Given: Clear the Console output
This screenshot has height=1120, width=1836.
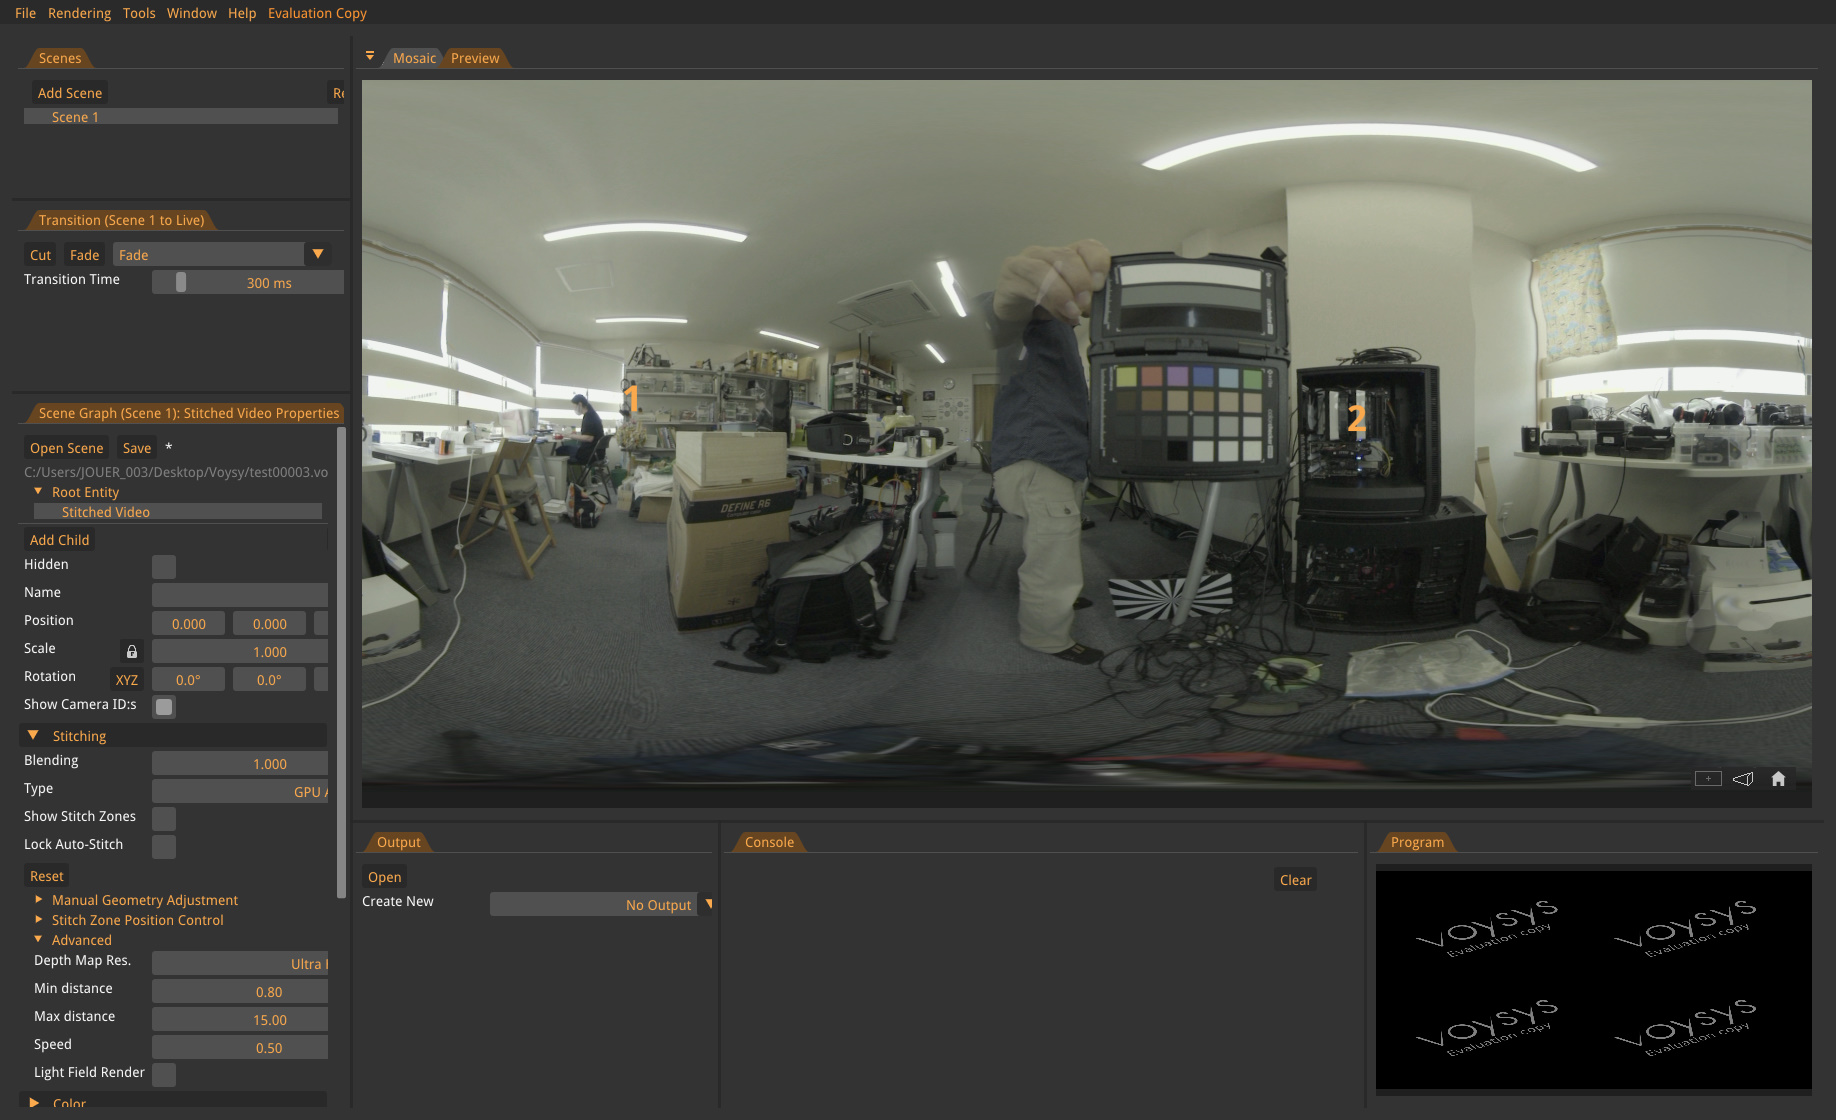Looking at the screenshot, I should [1295, 879].
